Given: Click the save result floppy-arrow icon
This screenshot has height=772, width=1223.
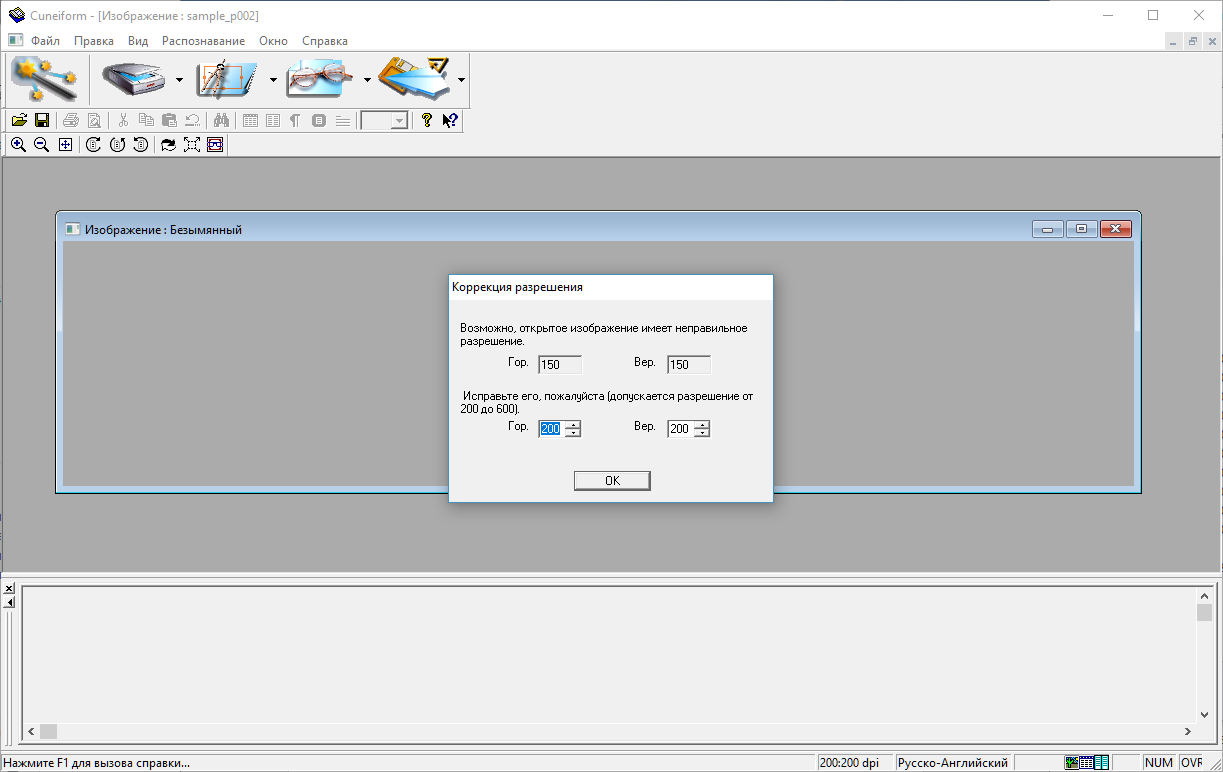Looking at the screenshot, I should (414, 79).
